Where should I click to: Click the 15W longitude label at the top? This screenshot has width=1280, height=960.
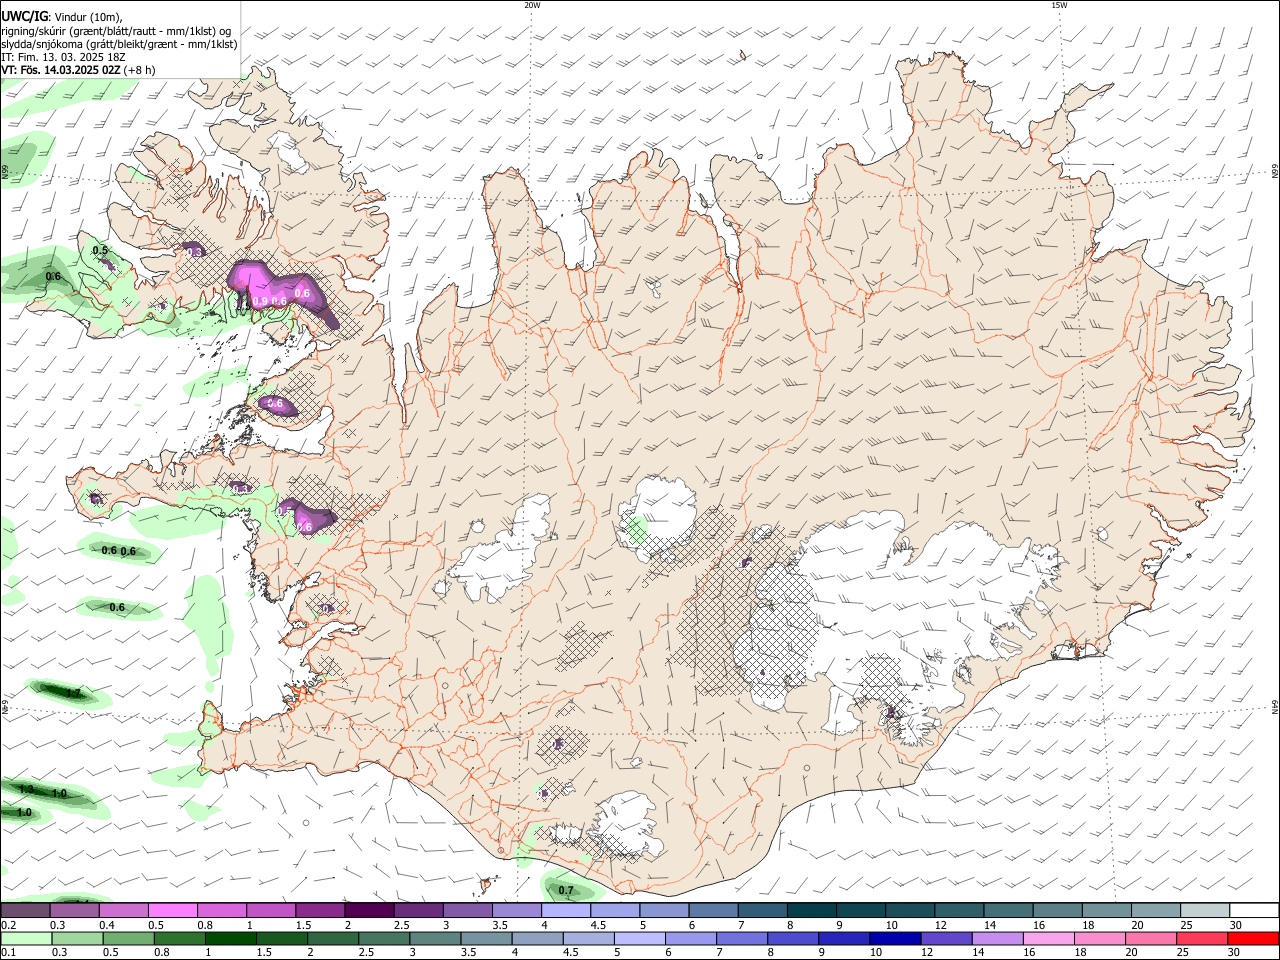[1059, 5]
